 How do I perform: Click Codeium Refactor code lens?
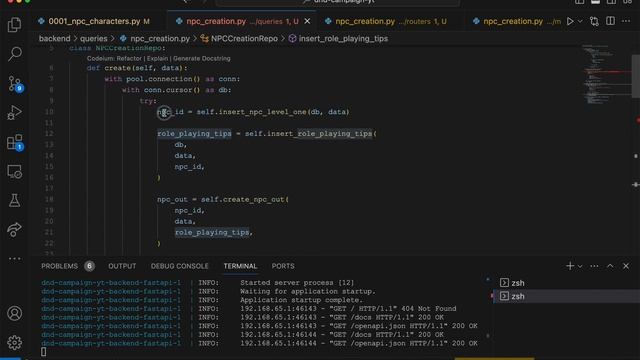click(114, 59)
